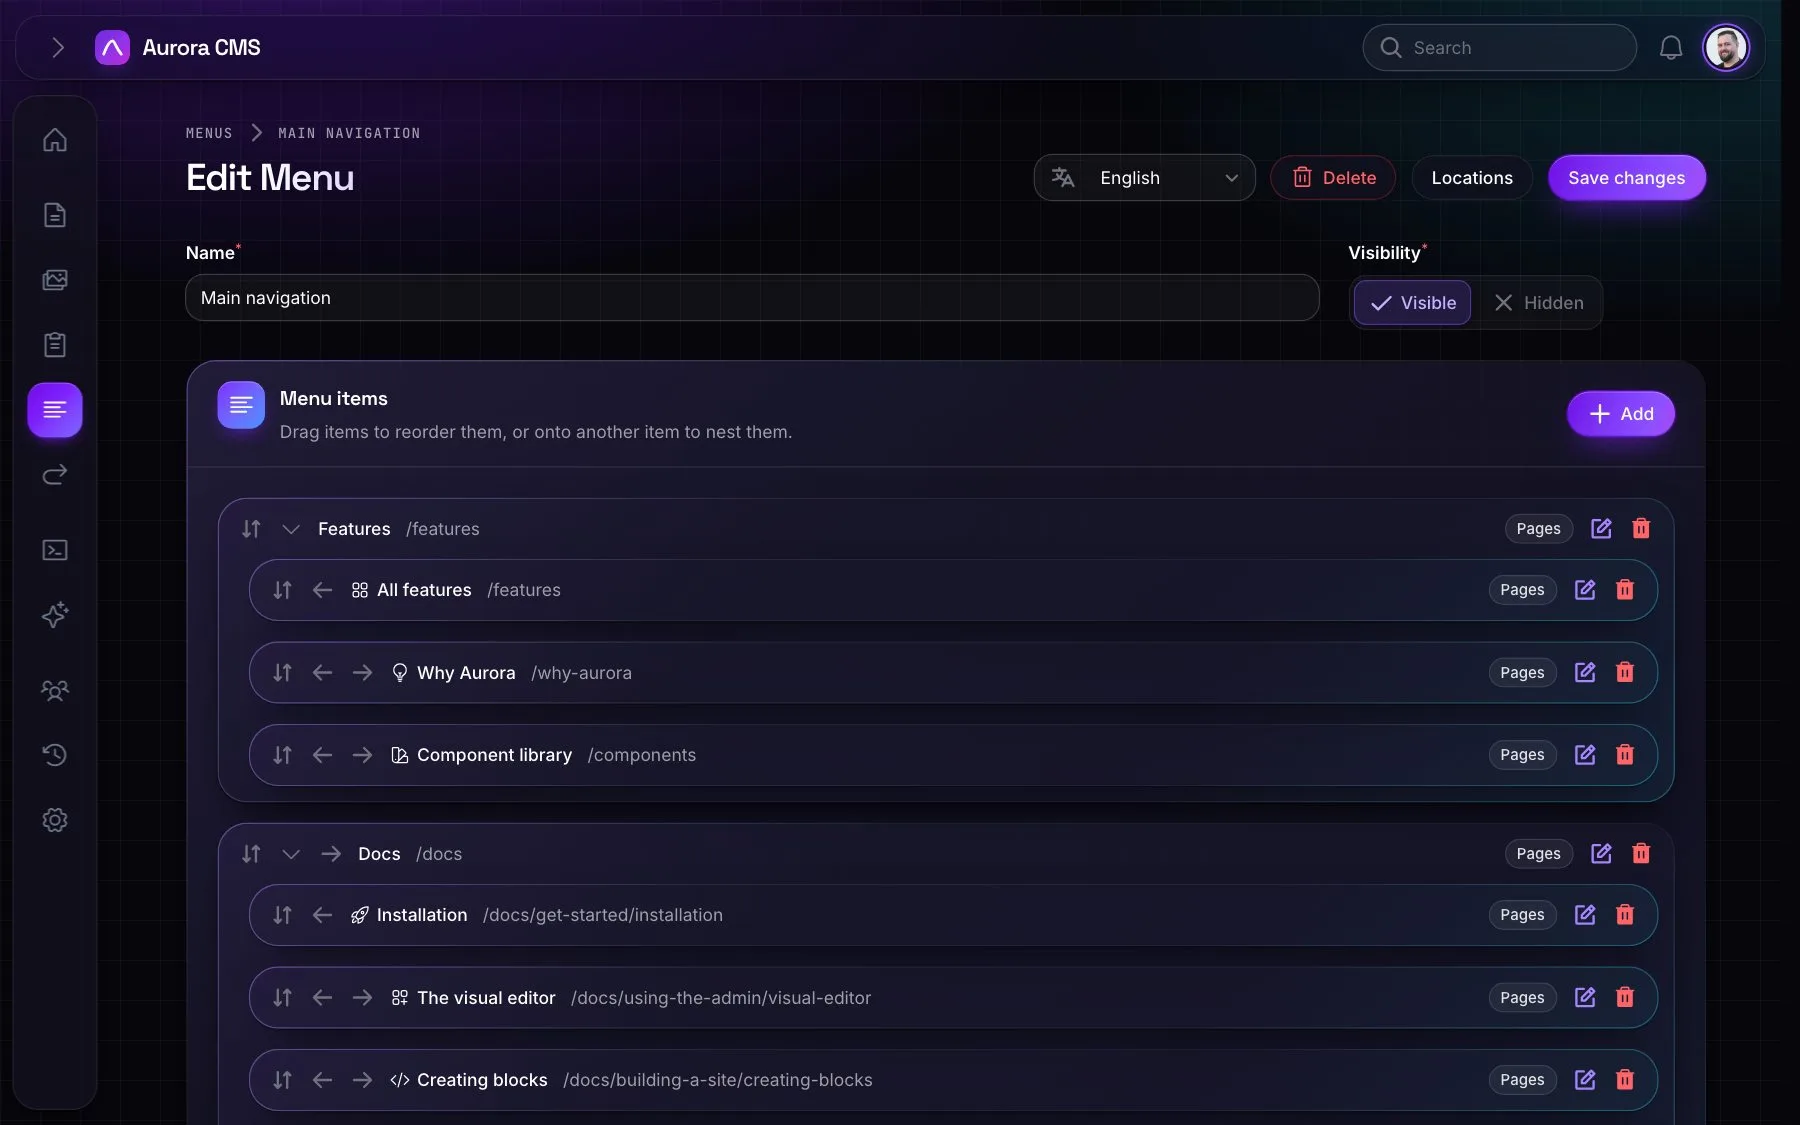This screenshot has width=1800, height=1125.
Task: Grab the reorder handle for All features
Action: click(282, 590)
